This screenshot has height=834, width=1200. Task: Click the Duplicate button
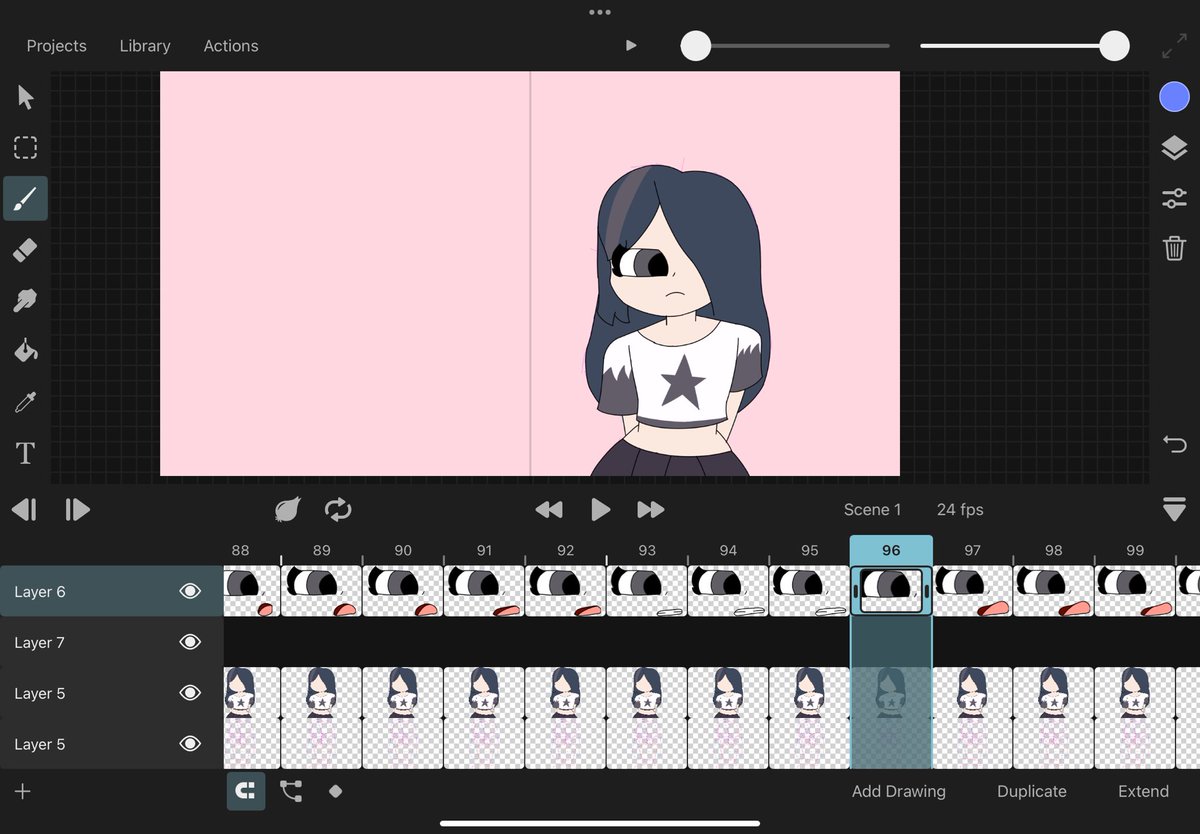point(1032,791)
